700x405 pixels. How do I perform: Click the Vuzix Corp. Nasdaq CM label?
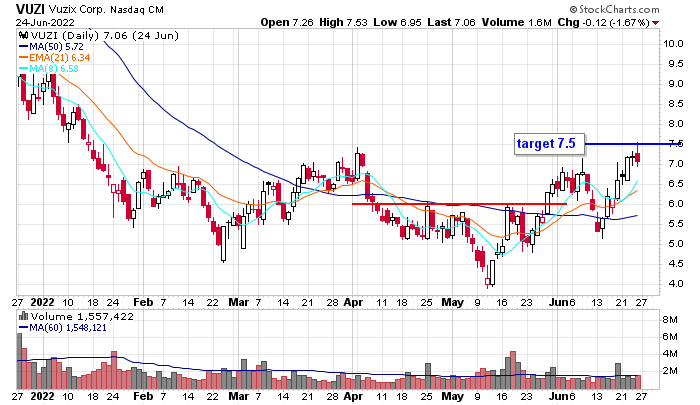pyautogui.click(x=106, y=9)
